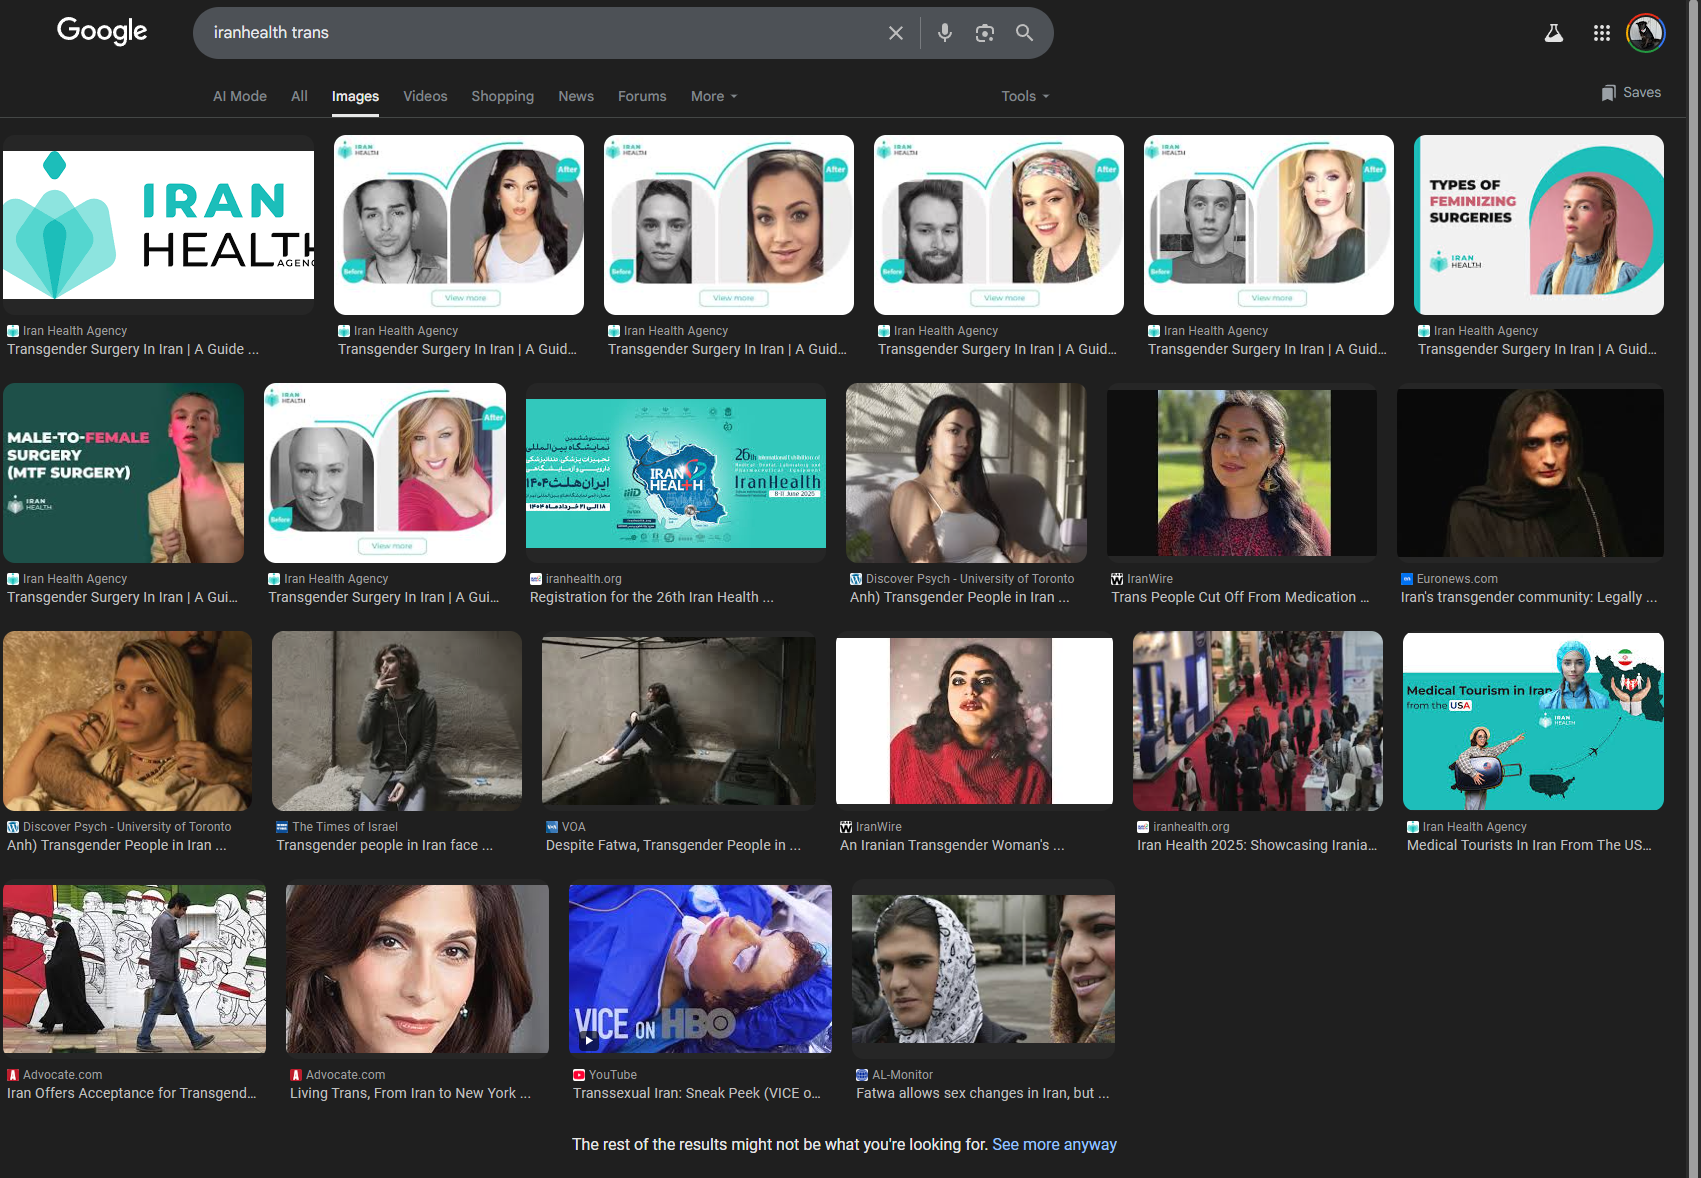1701x1178 pixels.
Task: Open 'Iran Offers Acceptance for Transgend...' link
Action: click(132, 1093)
